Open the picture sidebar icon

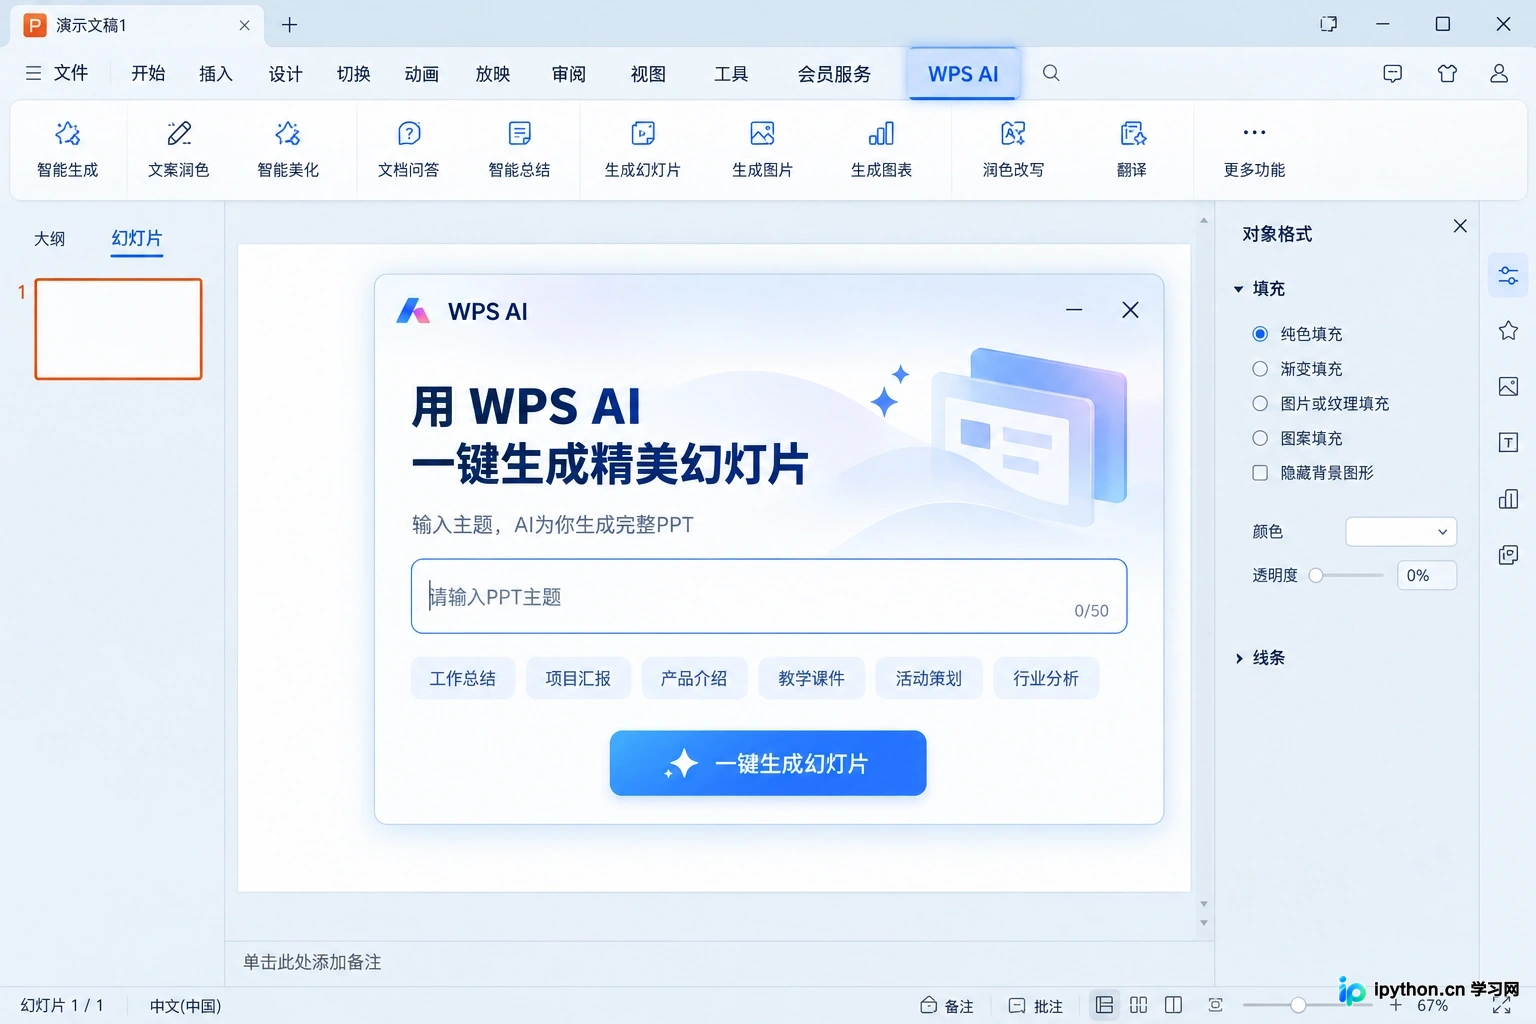[1508, 387]
